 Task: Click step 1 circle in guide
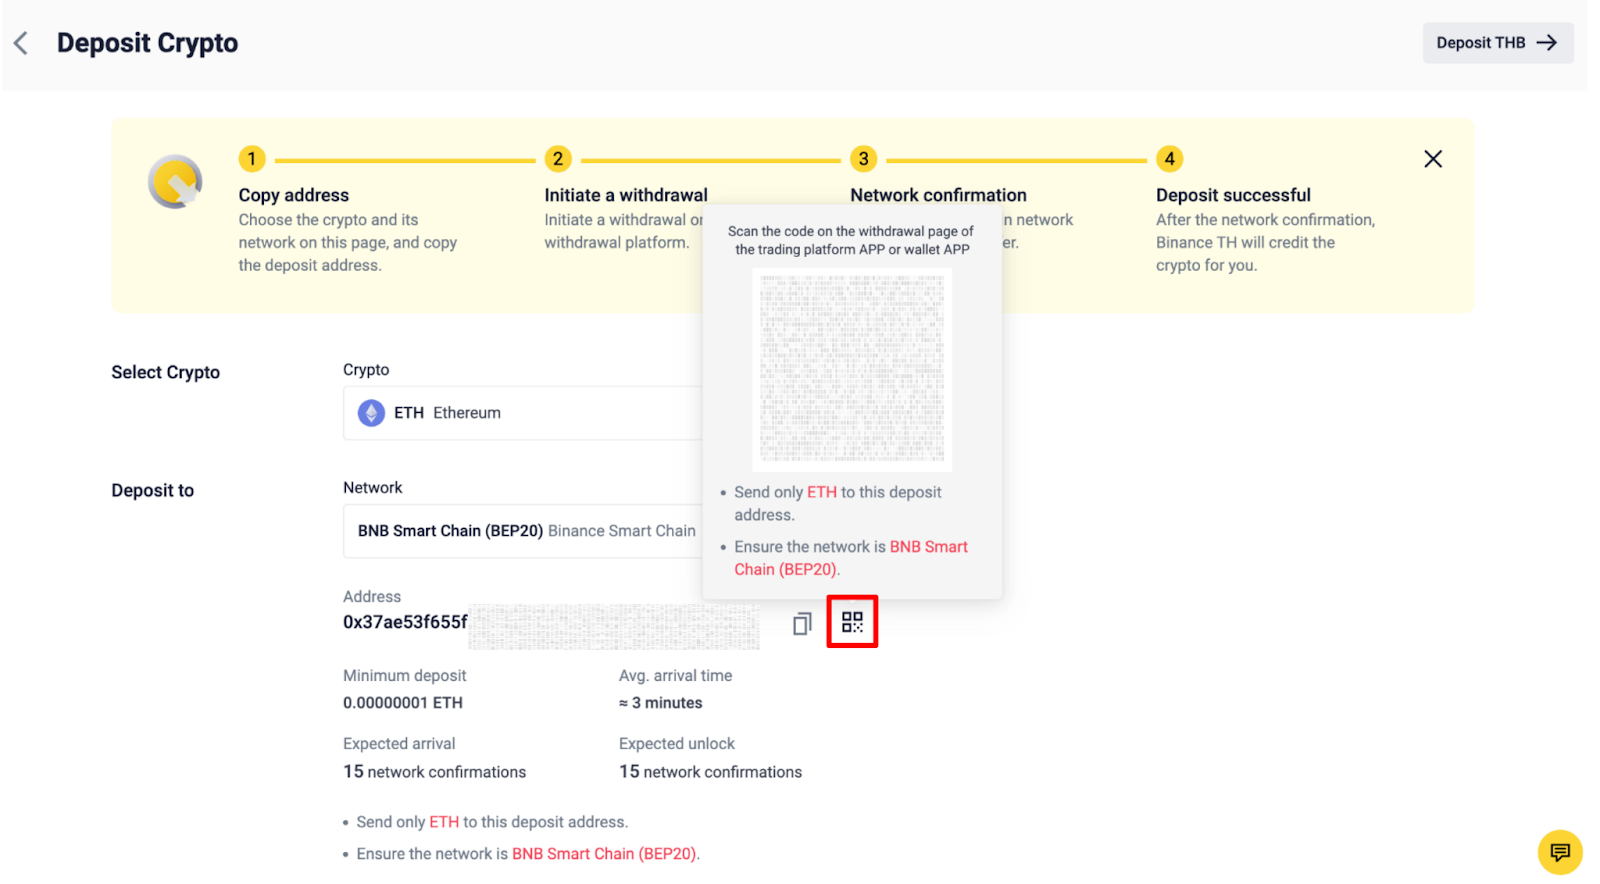tap(252, 159)
